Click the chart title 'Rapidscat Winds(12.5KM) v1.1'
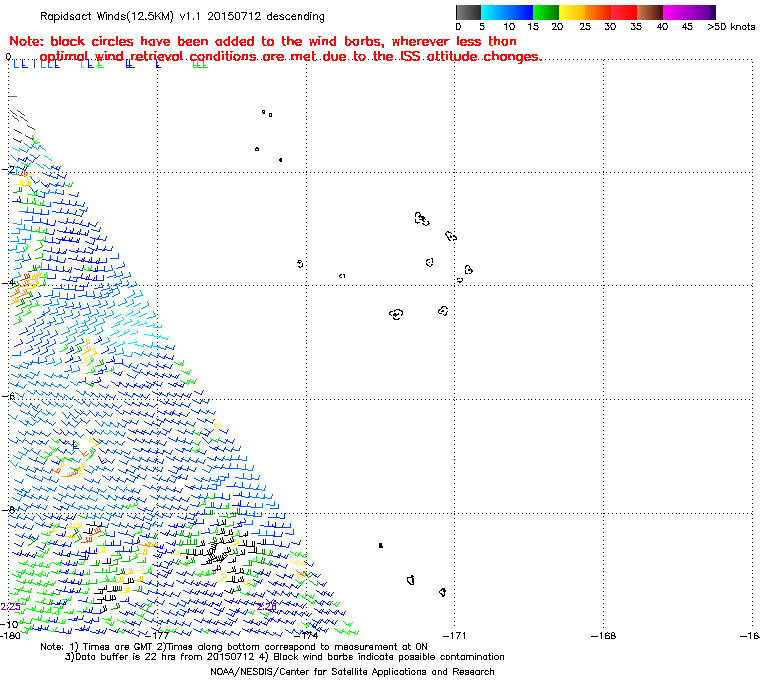The image size is (760, 688). pos(120,16)
